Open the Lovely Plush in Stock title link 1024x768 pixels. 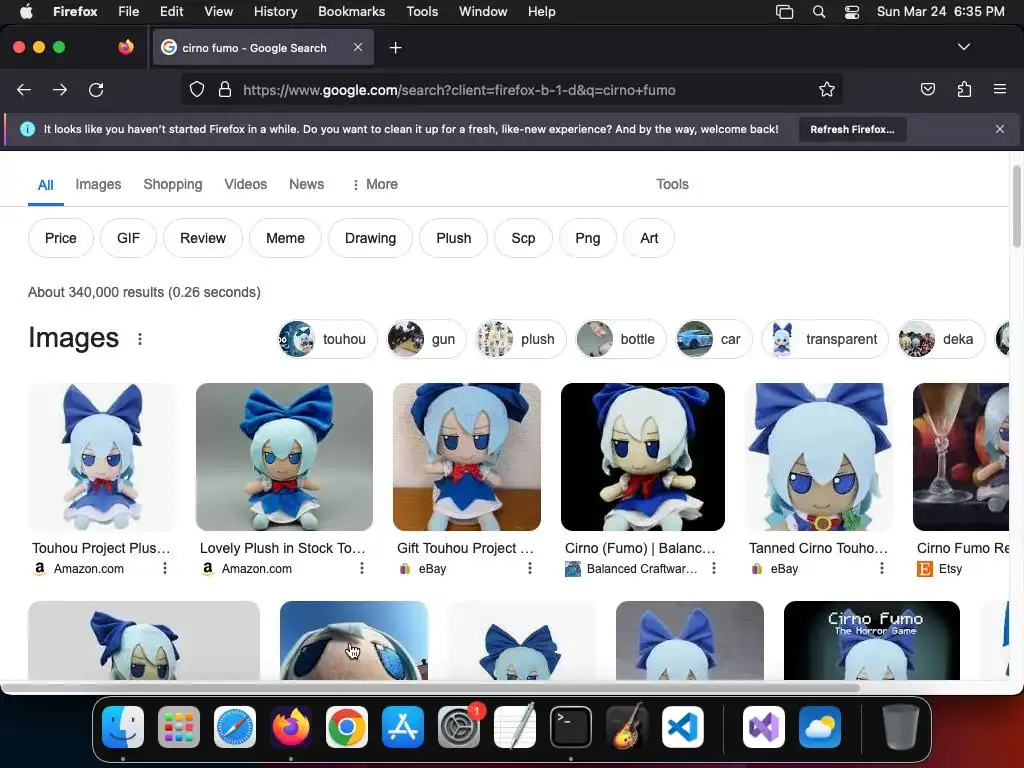pyautogui.click(x=283, y=548)
